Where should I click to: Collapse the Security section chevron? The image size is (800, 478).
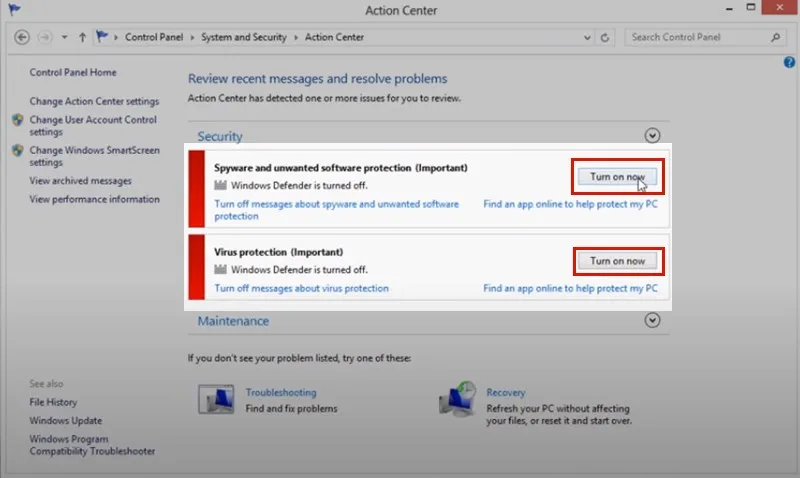click(652, 135)
